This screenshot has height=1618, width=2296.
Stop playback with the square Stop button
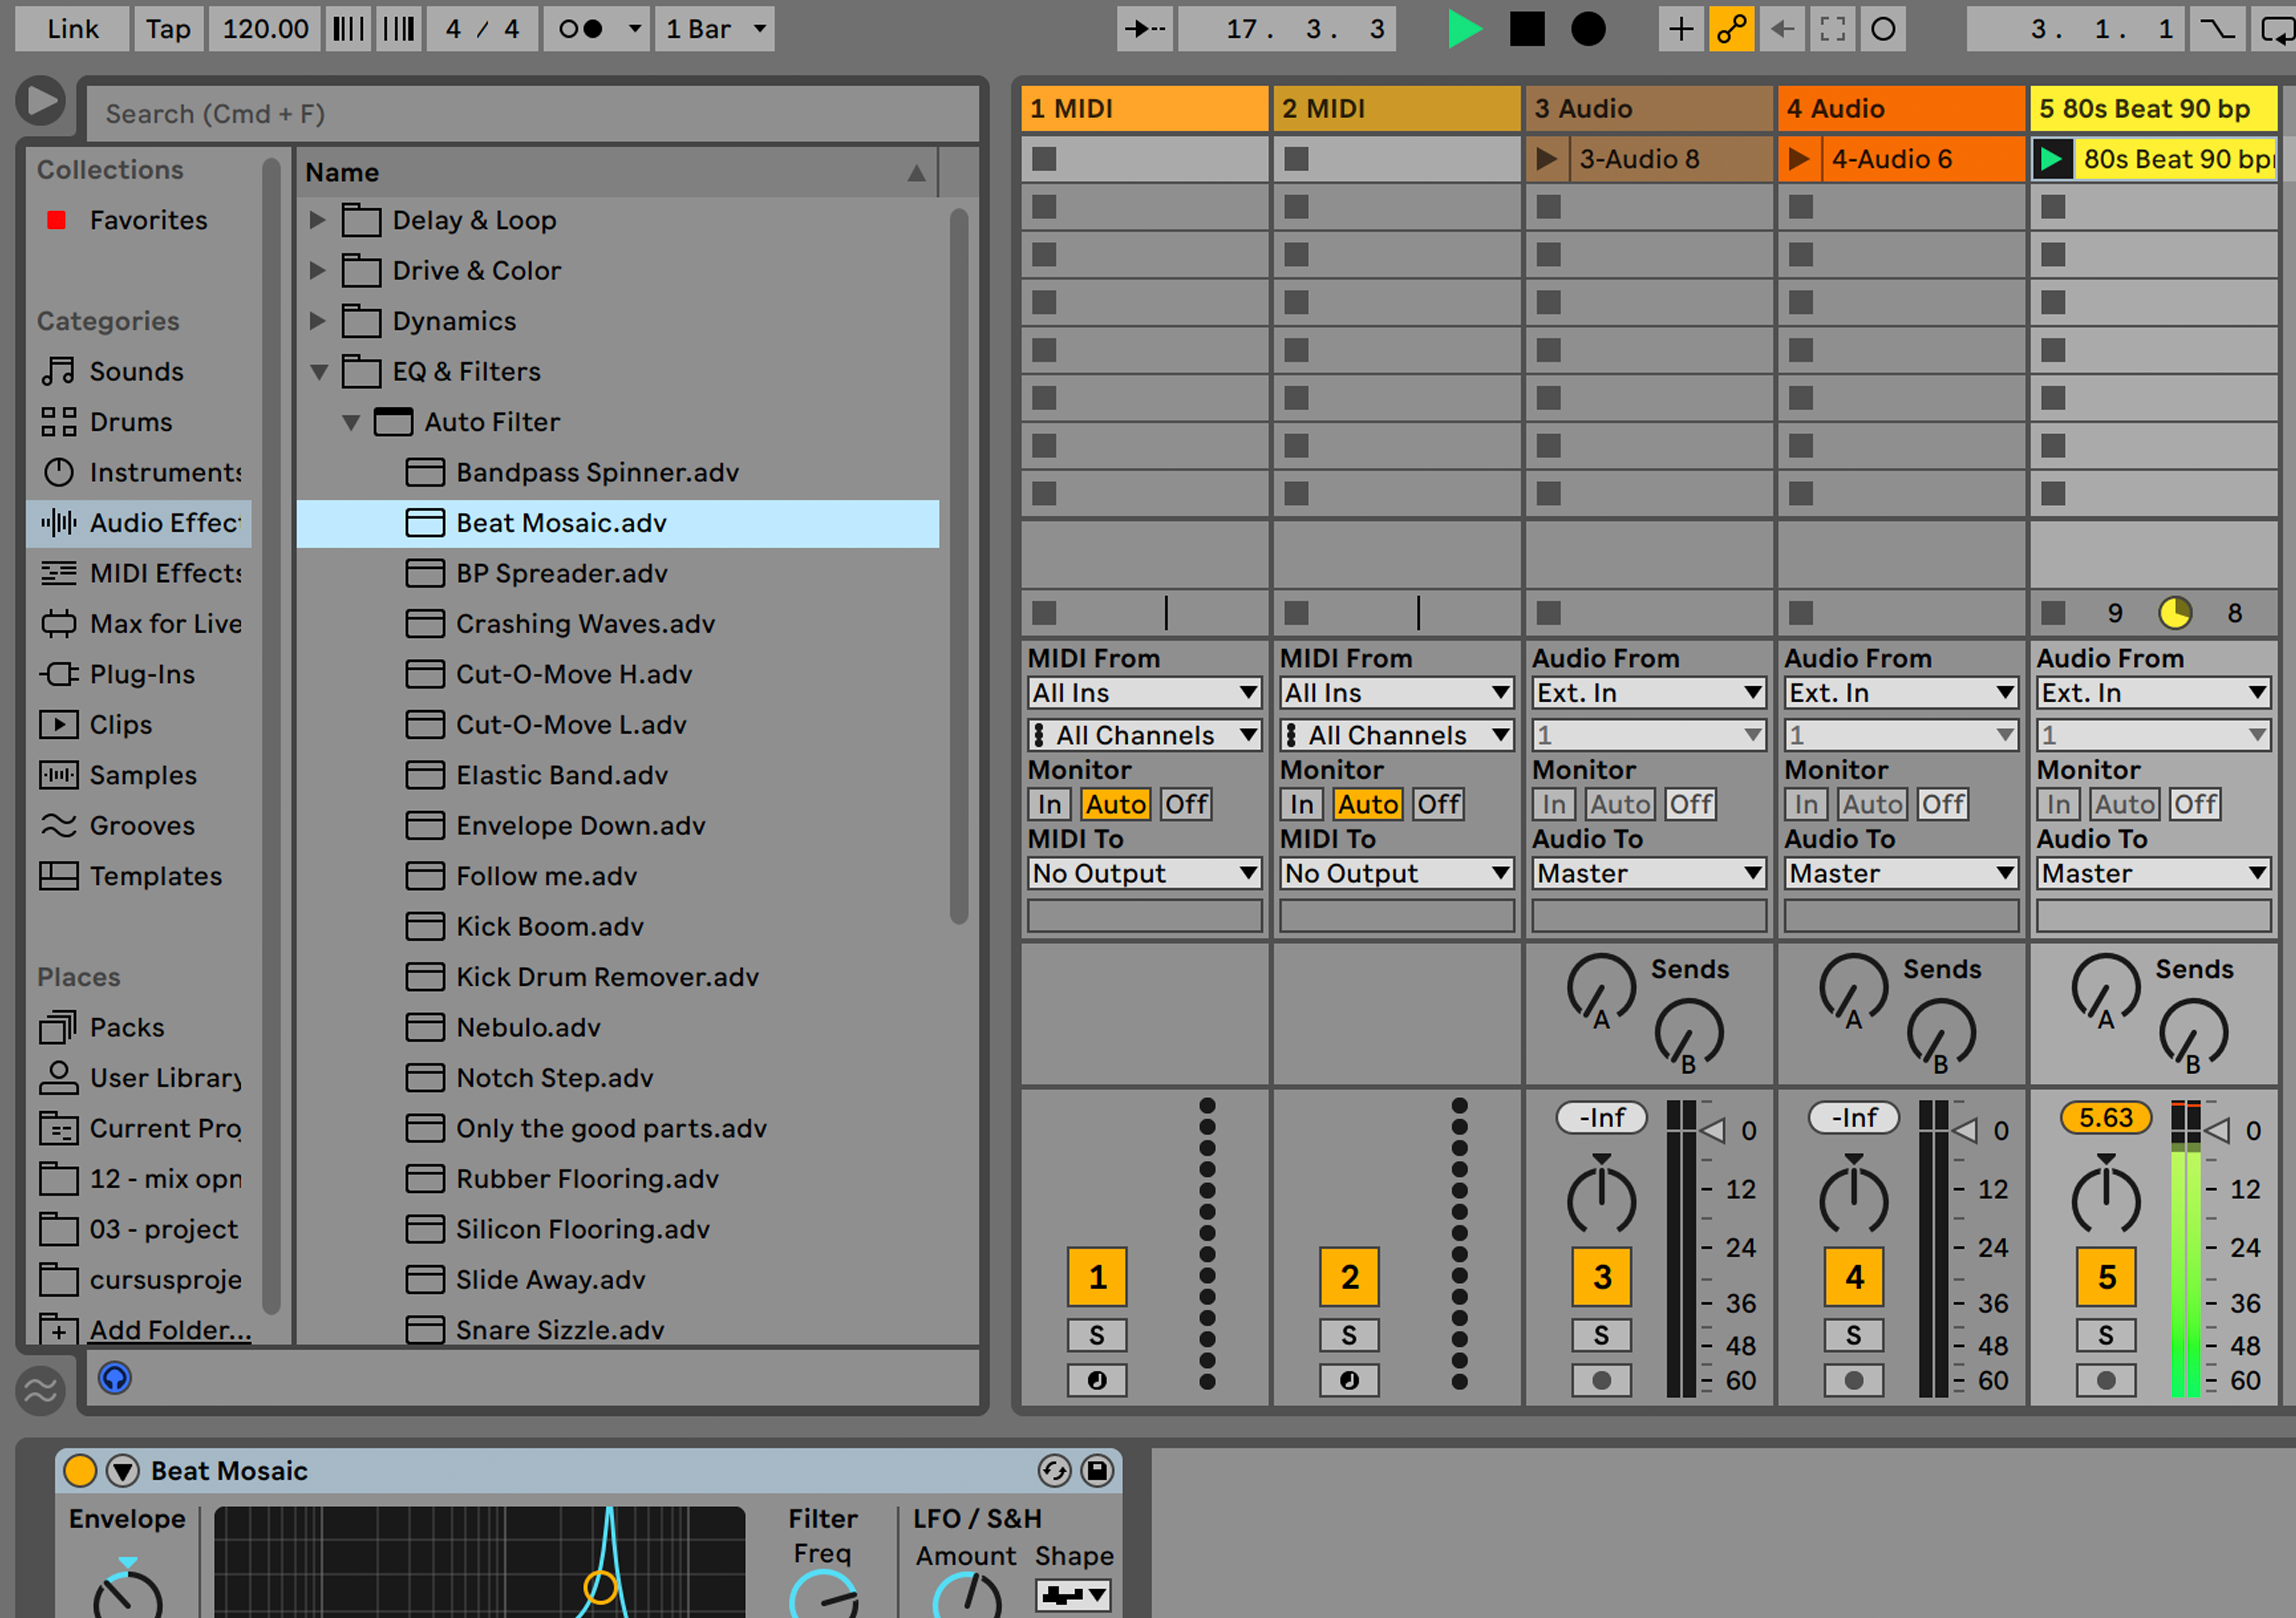pos(1526,29)
